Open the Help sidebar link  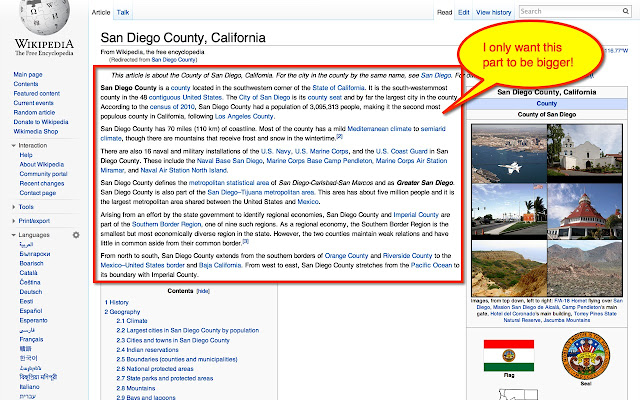[x=26, y=155]
